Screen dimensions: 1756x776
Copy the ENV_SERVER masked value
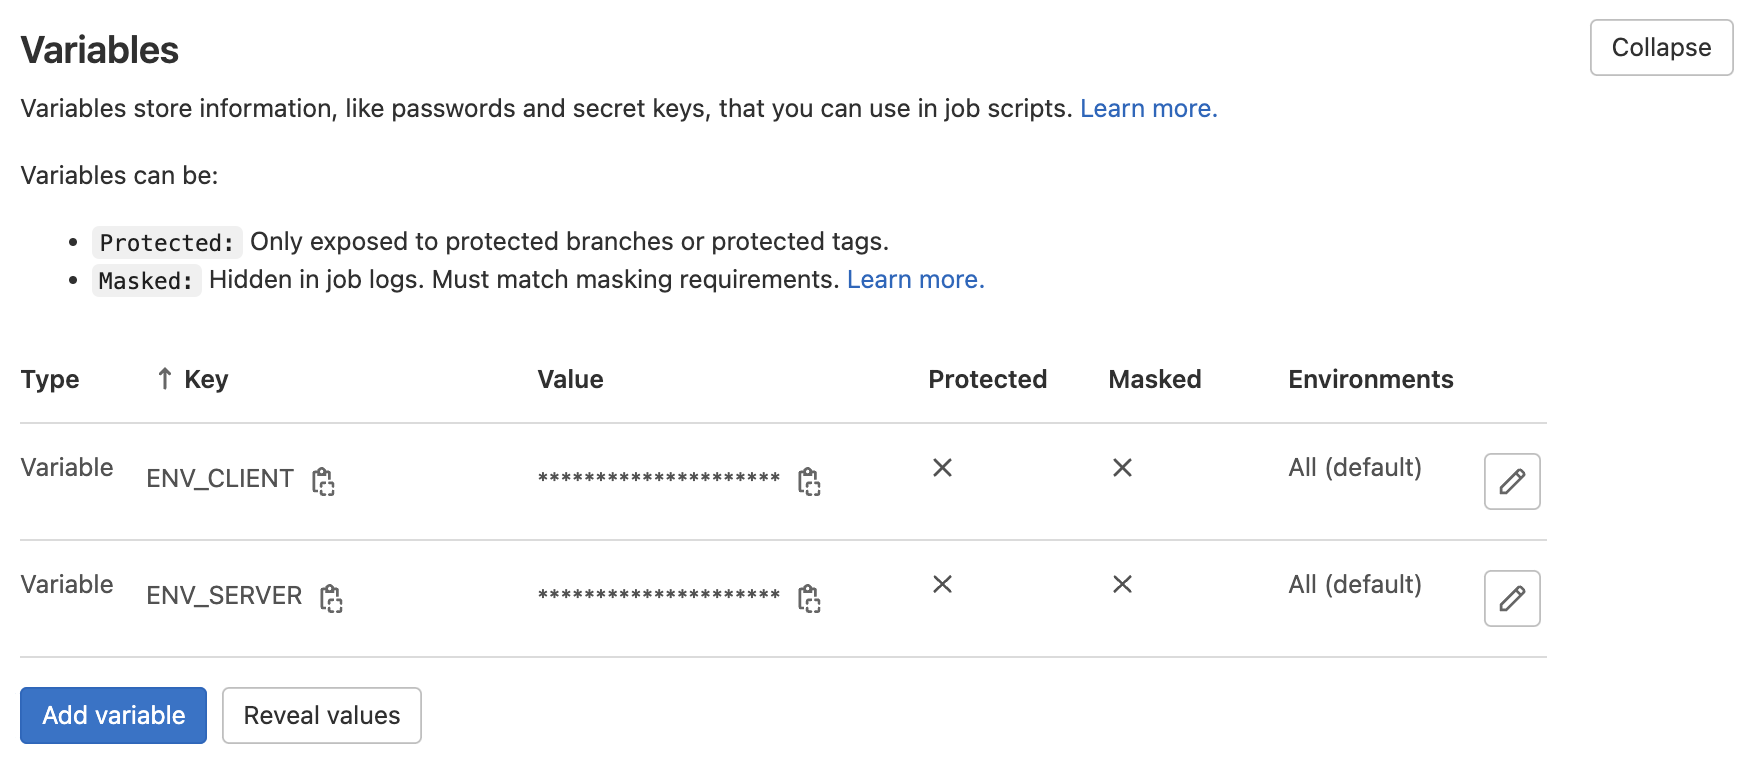809,598
